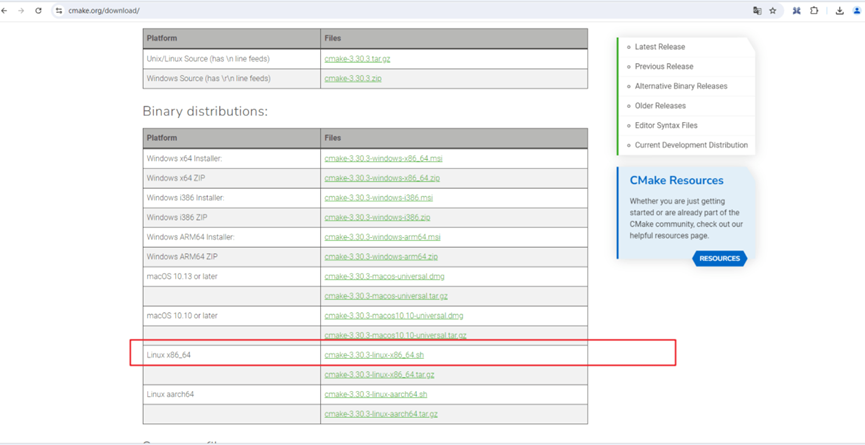The width and height of the screenshot is (865, 445).
Task: Click the Binary distributions: heading
Action: click(205, 111)
